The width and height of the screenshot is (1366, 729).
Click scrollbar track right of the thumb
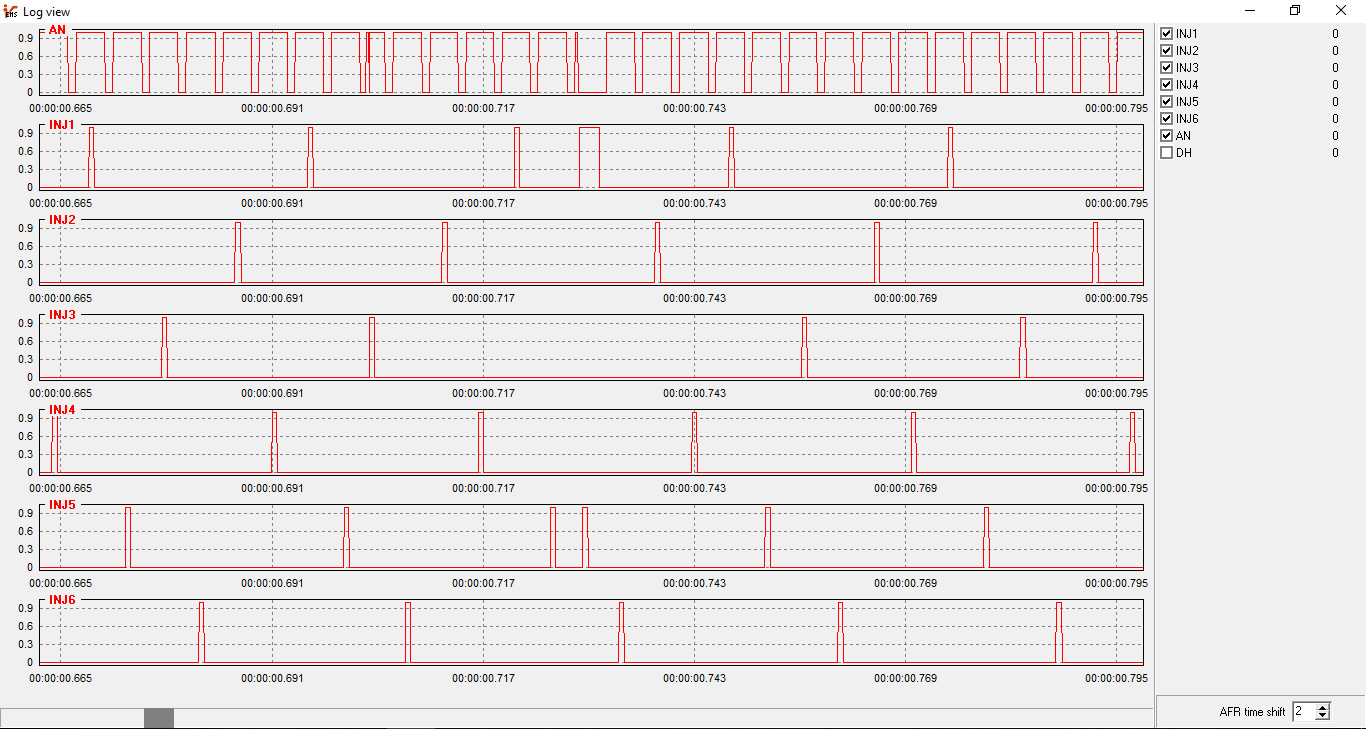(664, 718)
